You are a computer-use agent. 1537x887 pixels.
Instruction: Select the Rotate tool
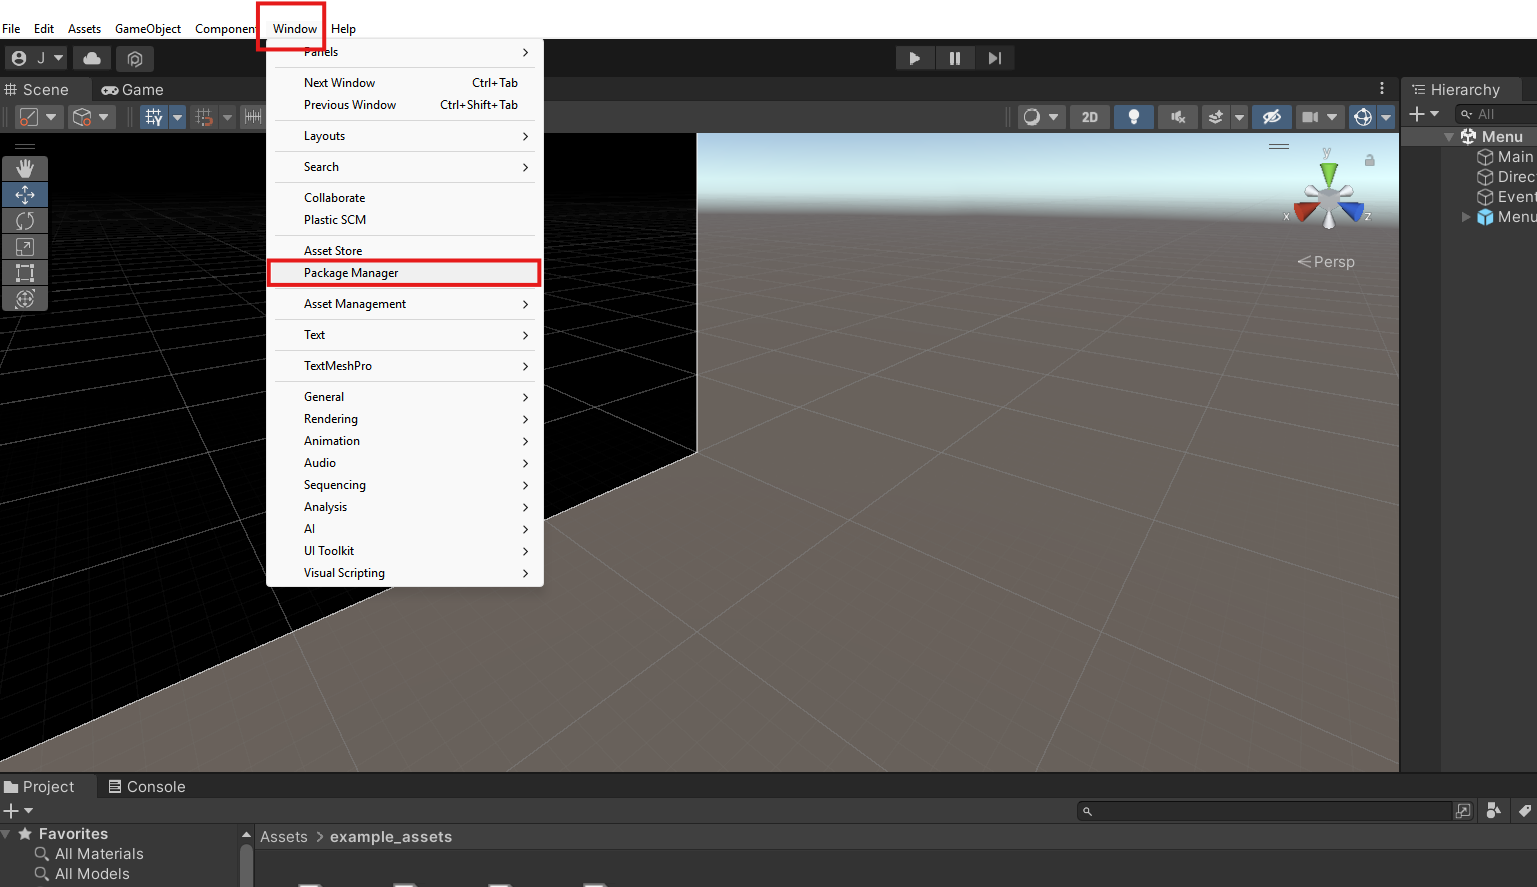pyautogui.click(x=25, y=220)
